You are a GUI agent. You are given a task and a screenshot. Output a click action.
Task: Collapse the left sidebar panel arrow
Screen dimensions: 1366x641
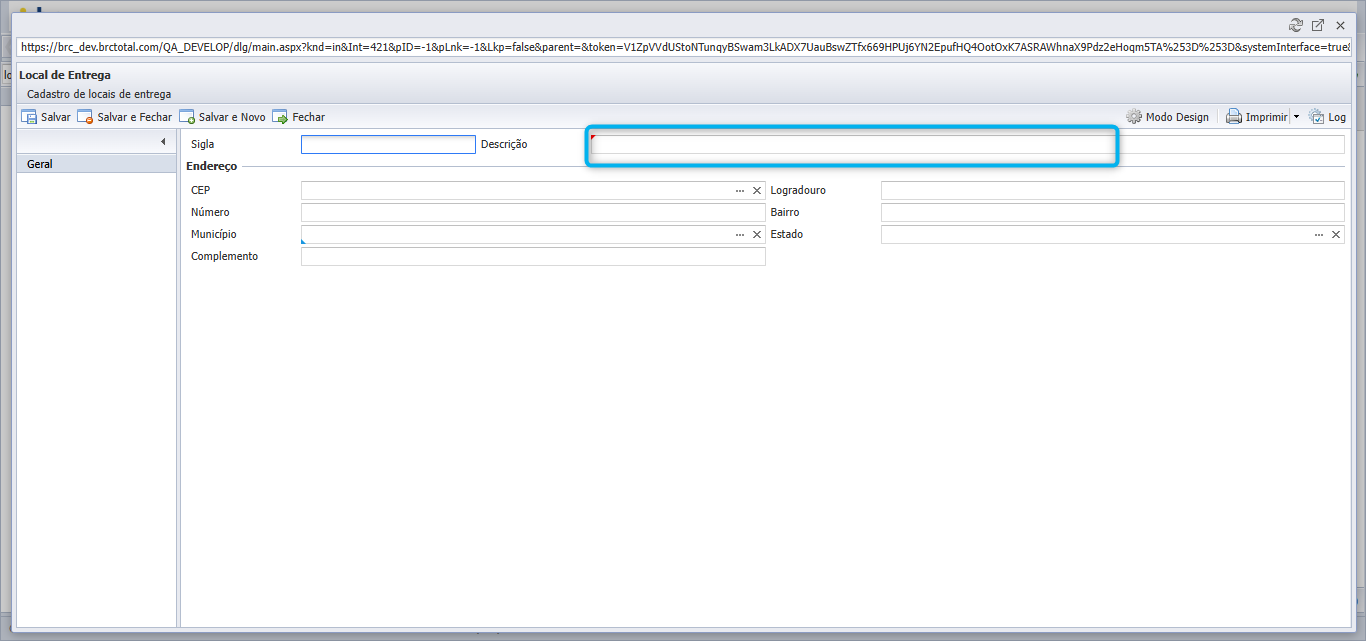163,142
